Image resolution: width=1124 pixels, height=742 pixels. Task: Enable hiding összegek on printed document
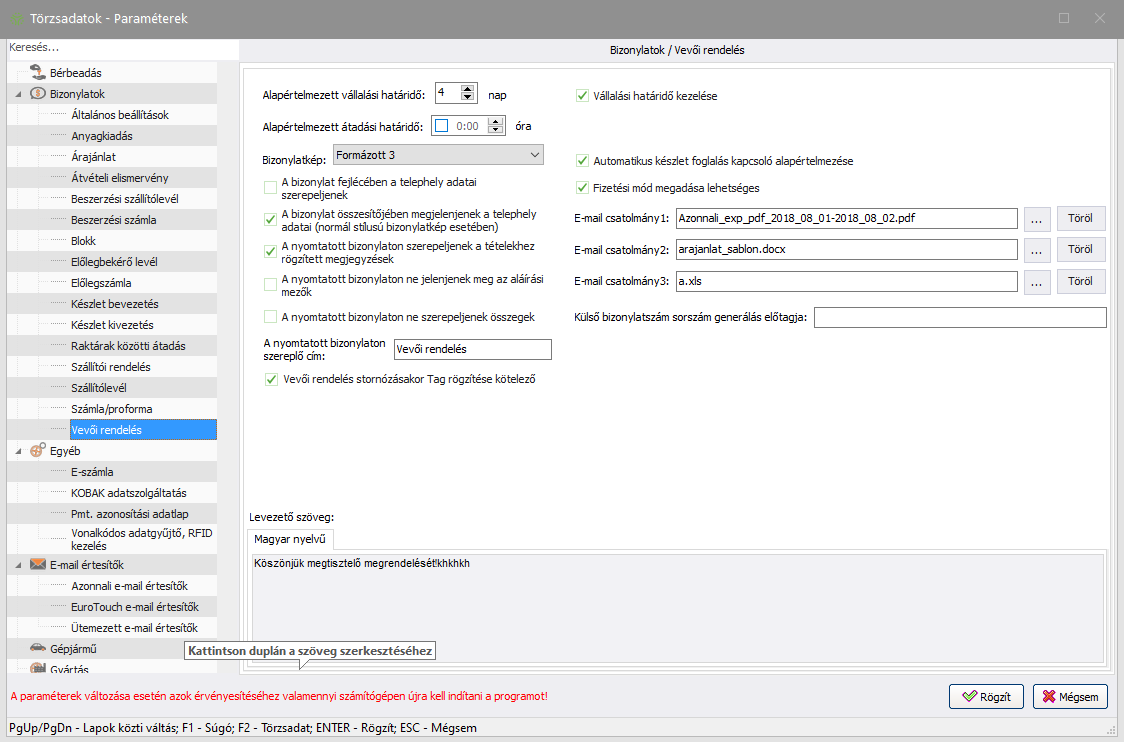[270, 317]
